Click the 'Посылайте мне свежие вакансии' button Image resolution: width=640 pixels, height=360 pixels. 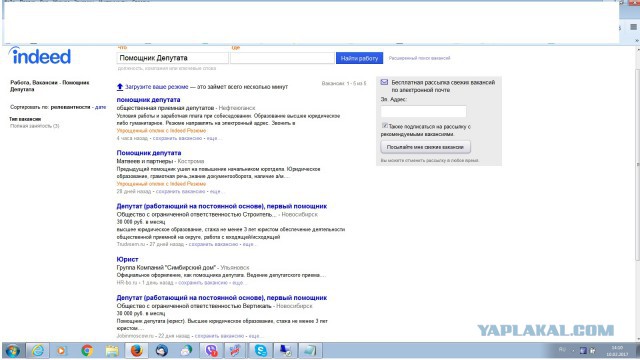(x=425, y=147)
